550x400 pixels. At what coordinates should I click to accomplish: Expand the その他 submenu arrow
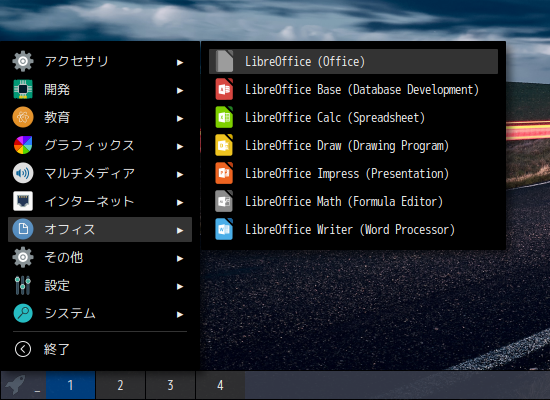tap(180, 259)
